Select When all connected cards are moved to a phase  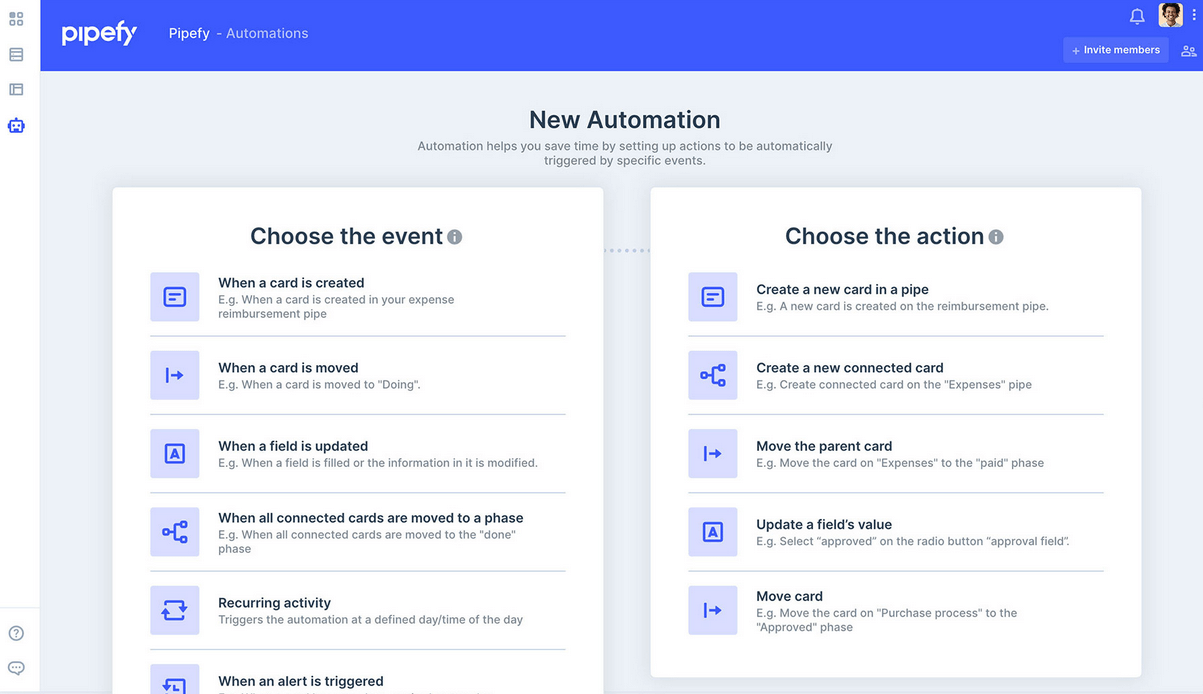coord(358,532)
